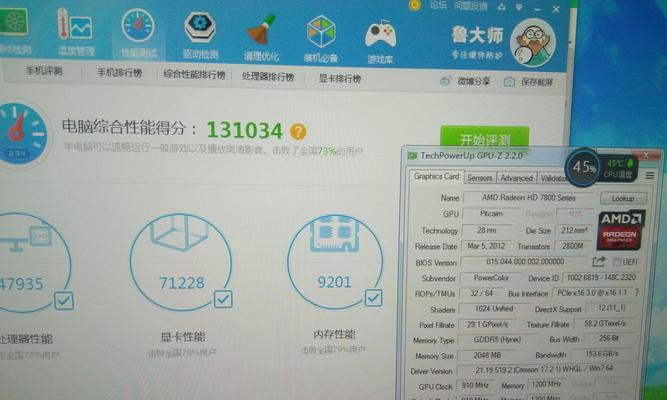Click 微博分享 share button
667x400 pixels.
click(465, 81)
